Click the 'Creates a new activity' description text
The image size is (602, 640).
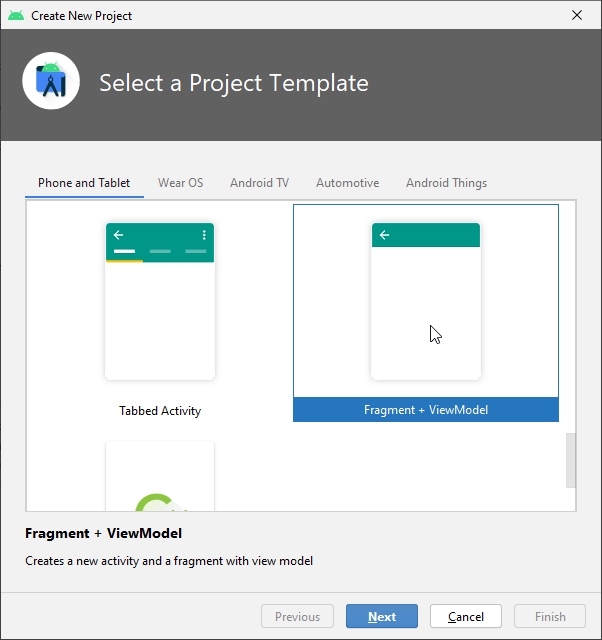click(169, 561)
